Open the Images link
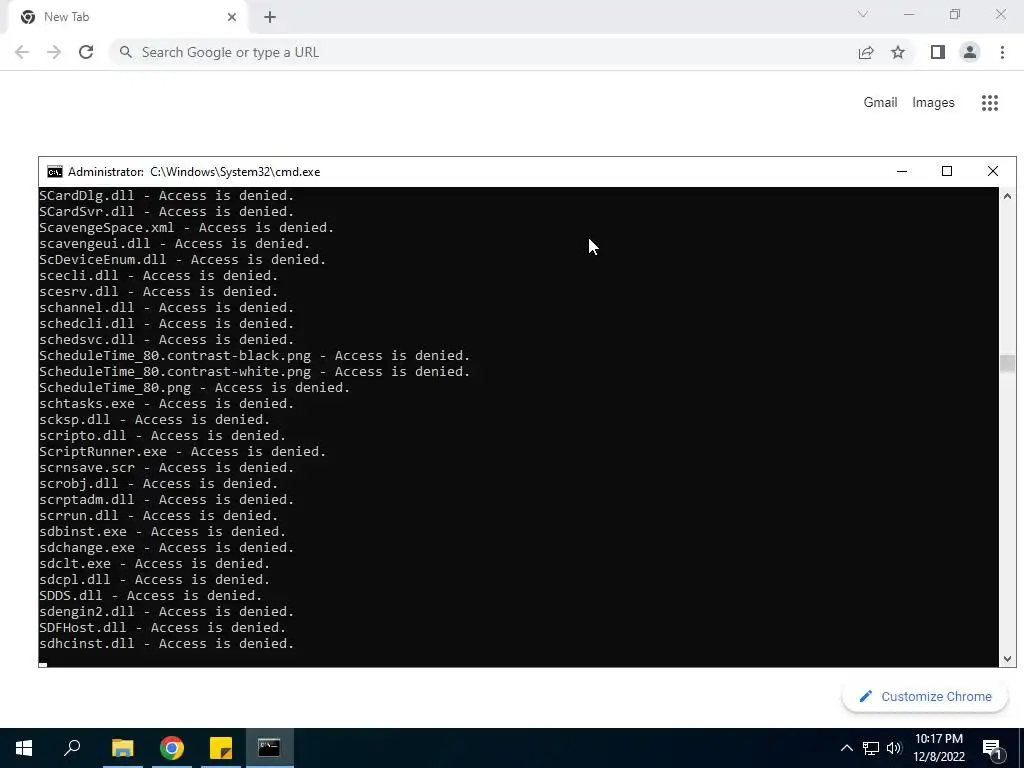This screenshot has height=768, width=1024. (933, 103)
